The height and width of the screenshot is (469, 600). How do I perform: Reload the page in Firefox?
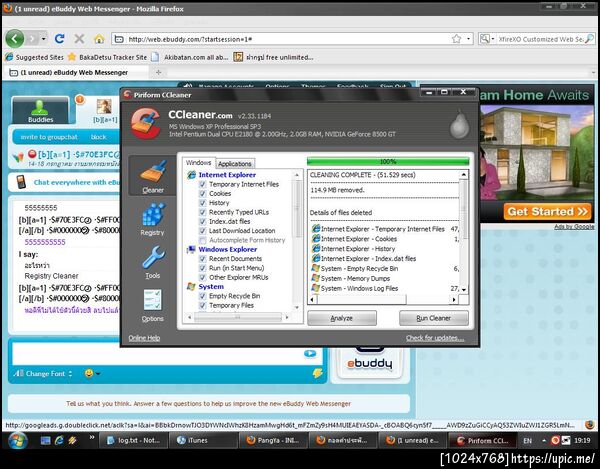[59, 39]
